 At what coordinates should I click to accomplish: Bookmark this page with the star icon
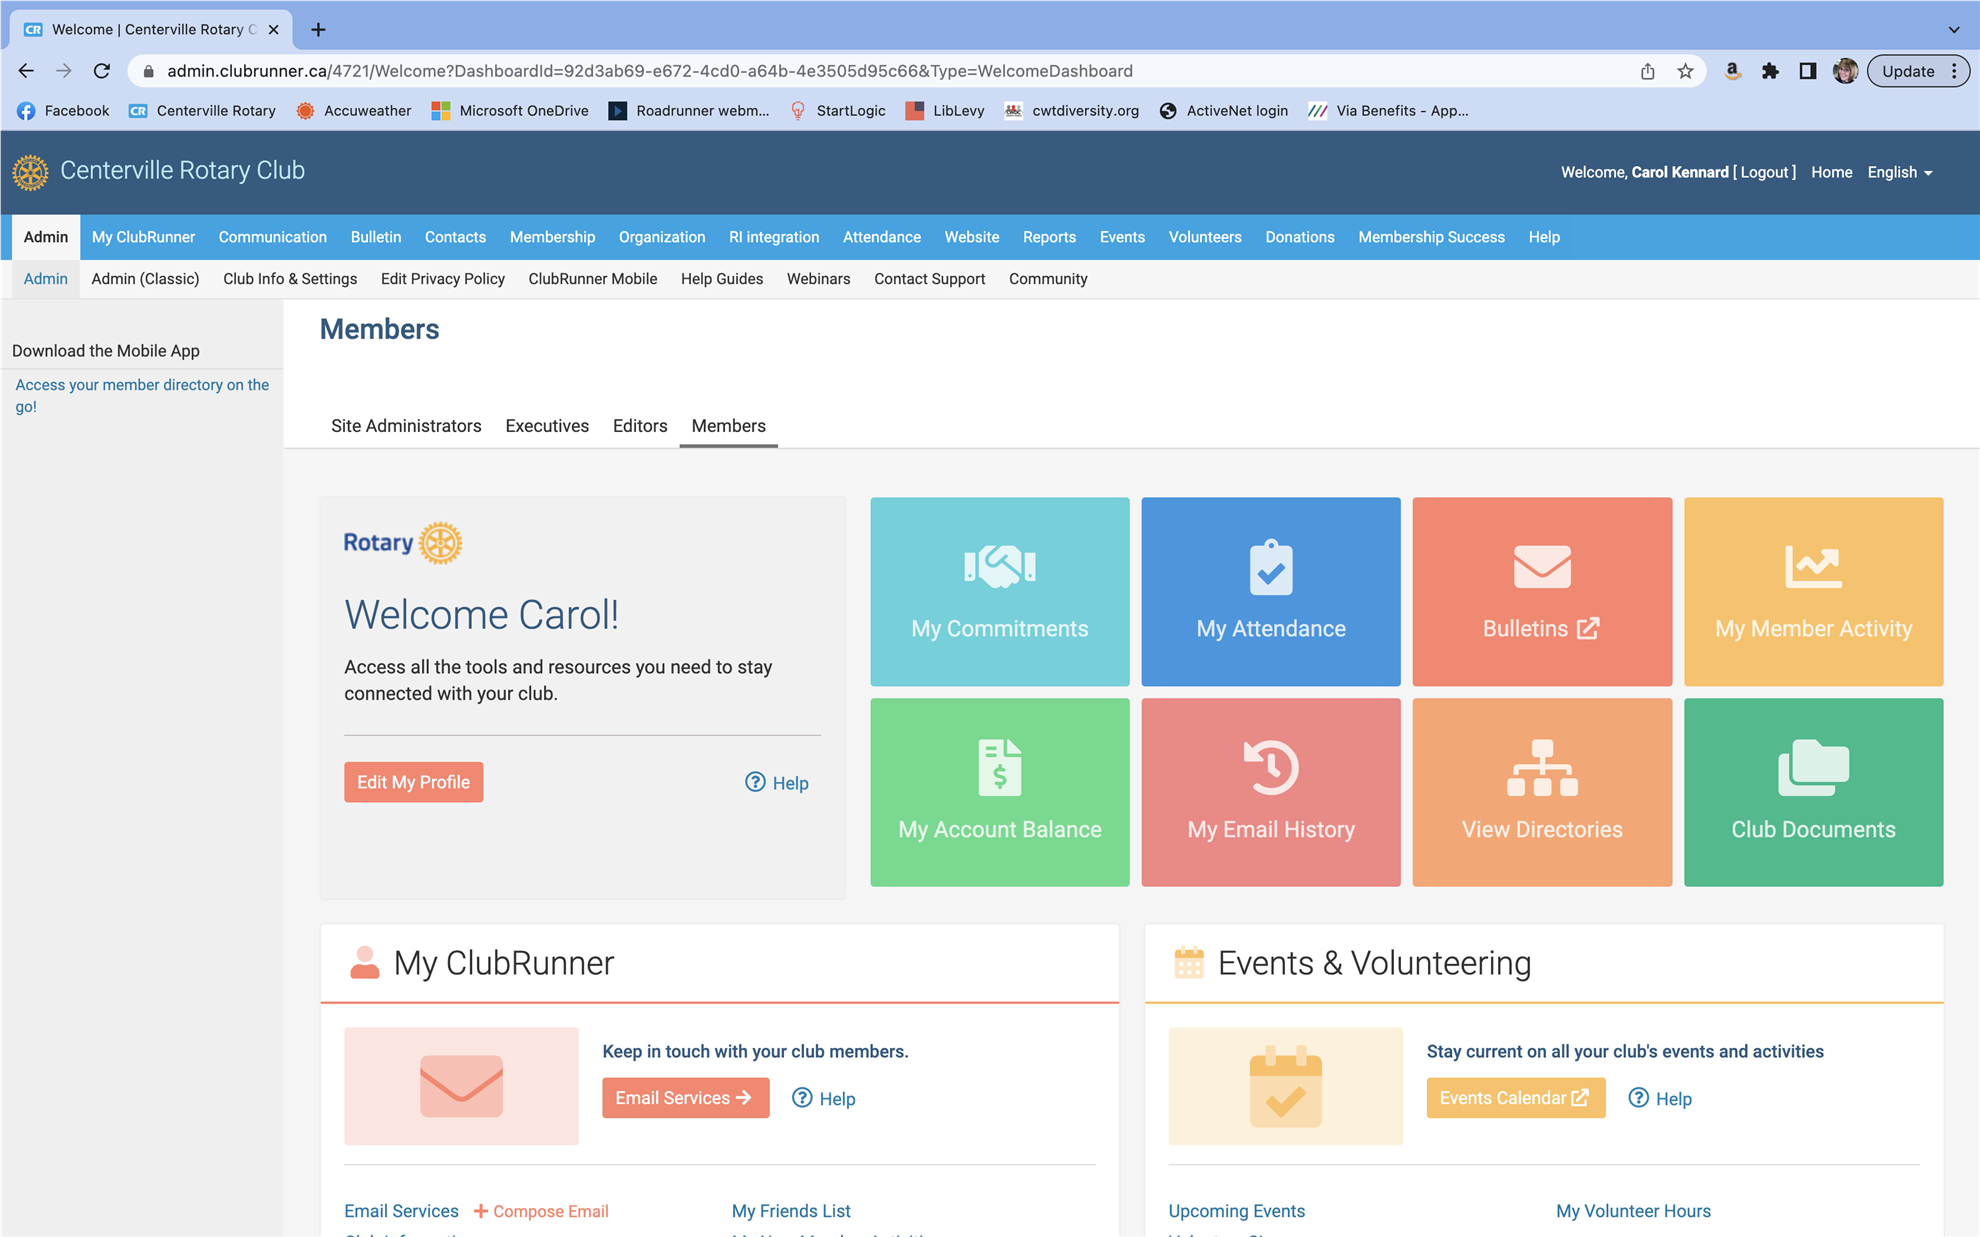(x=1685, y=71)
